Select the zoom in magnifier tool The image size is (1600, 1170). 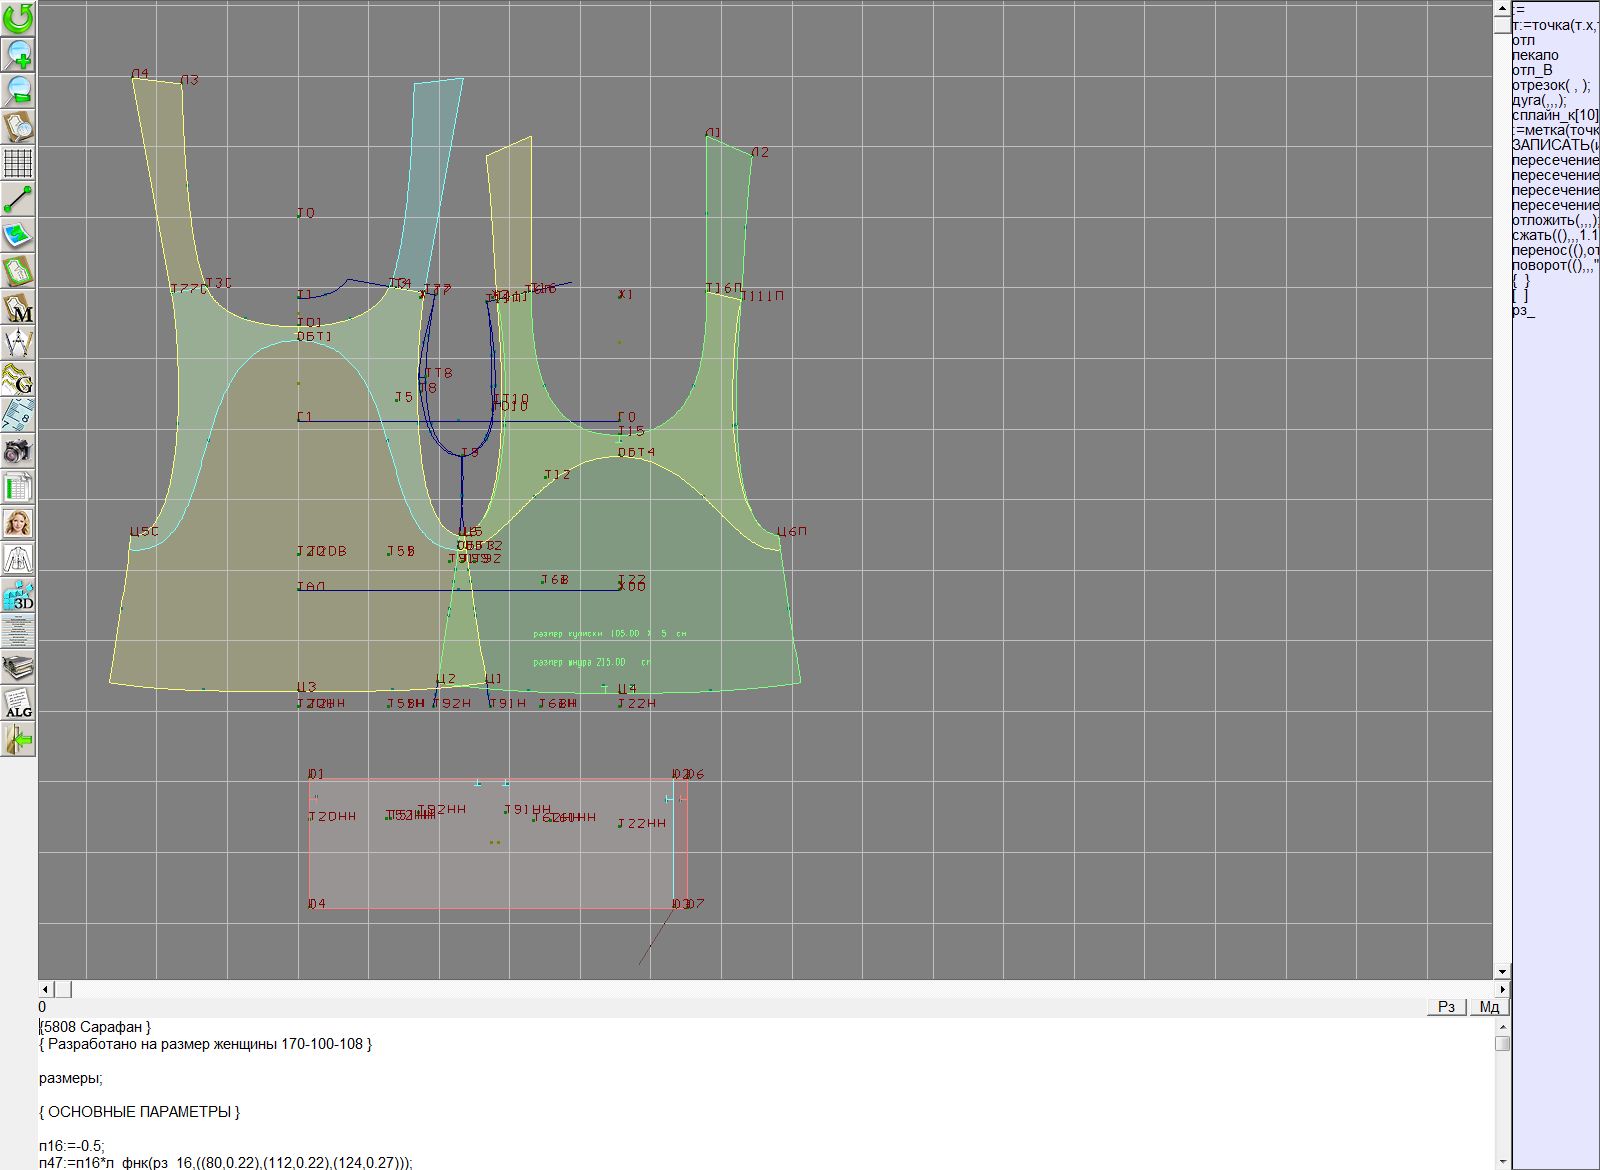coord(18,55)
